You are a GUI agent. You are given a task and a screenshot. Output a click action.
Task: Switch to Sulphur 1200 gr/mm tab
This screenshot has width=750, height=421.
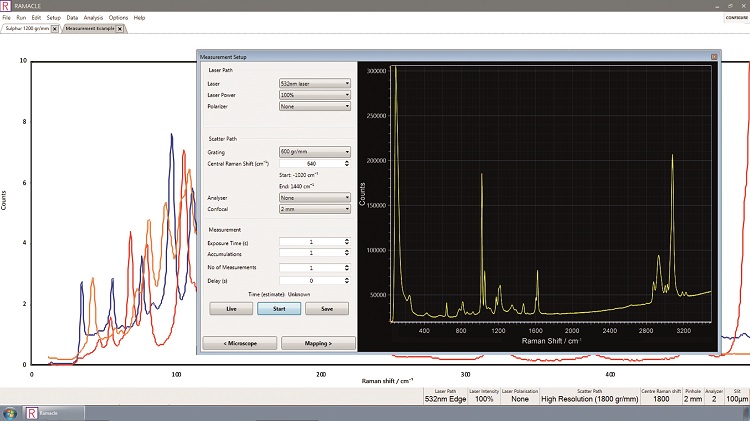(x=27, y=29)
